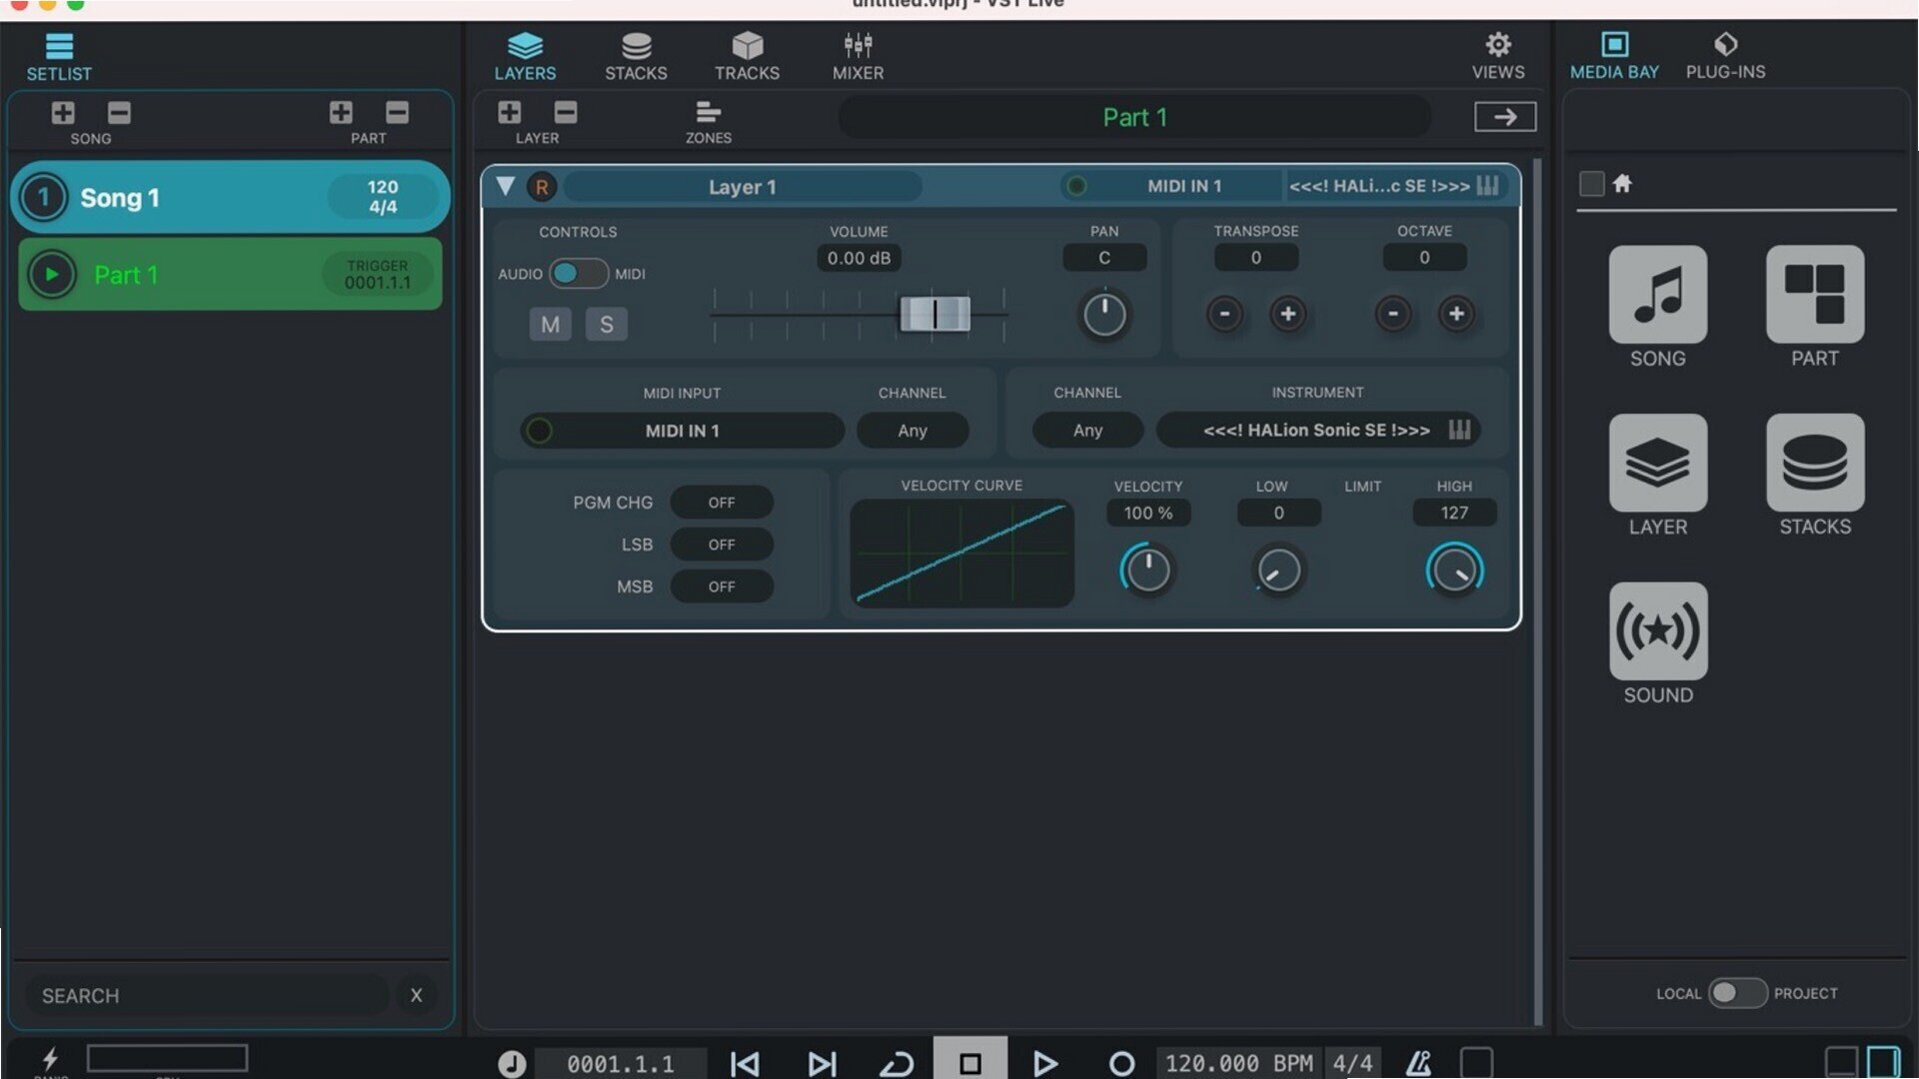Image resolution: width=1919 pixels, height=1079 pixels.
Task: Go to Media Bay home
Action: 1622,183
